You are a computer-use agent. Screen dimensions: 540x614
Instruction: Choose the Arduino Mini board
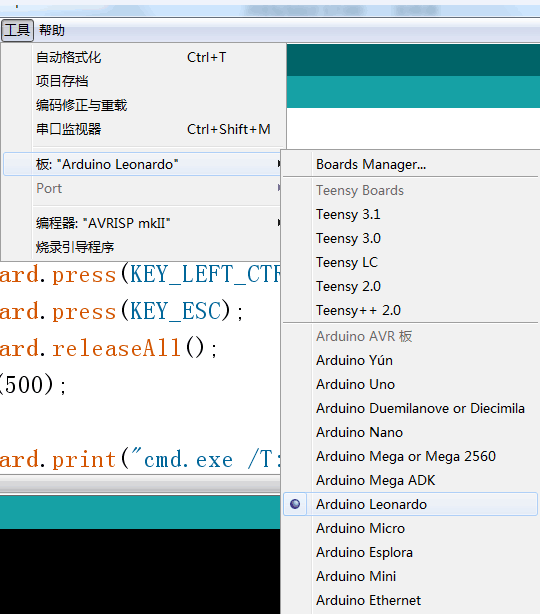[x=410, y=576]
